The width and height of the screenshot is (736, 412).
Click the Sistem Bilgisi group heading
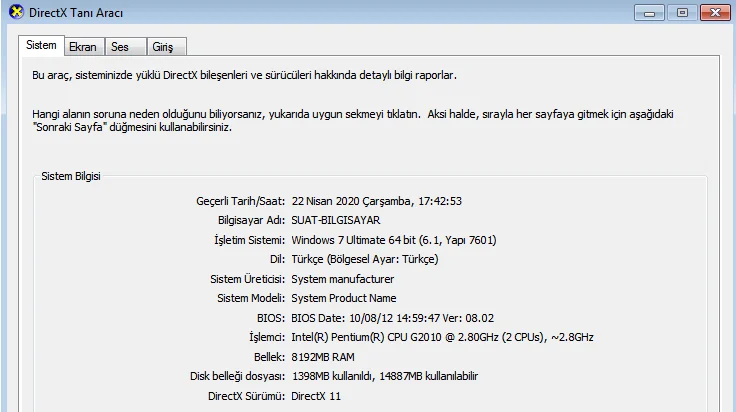click(71, 176)
